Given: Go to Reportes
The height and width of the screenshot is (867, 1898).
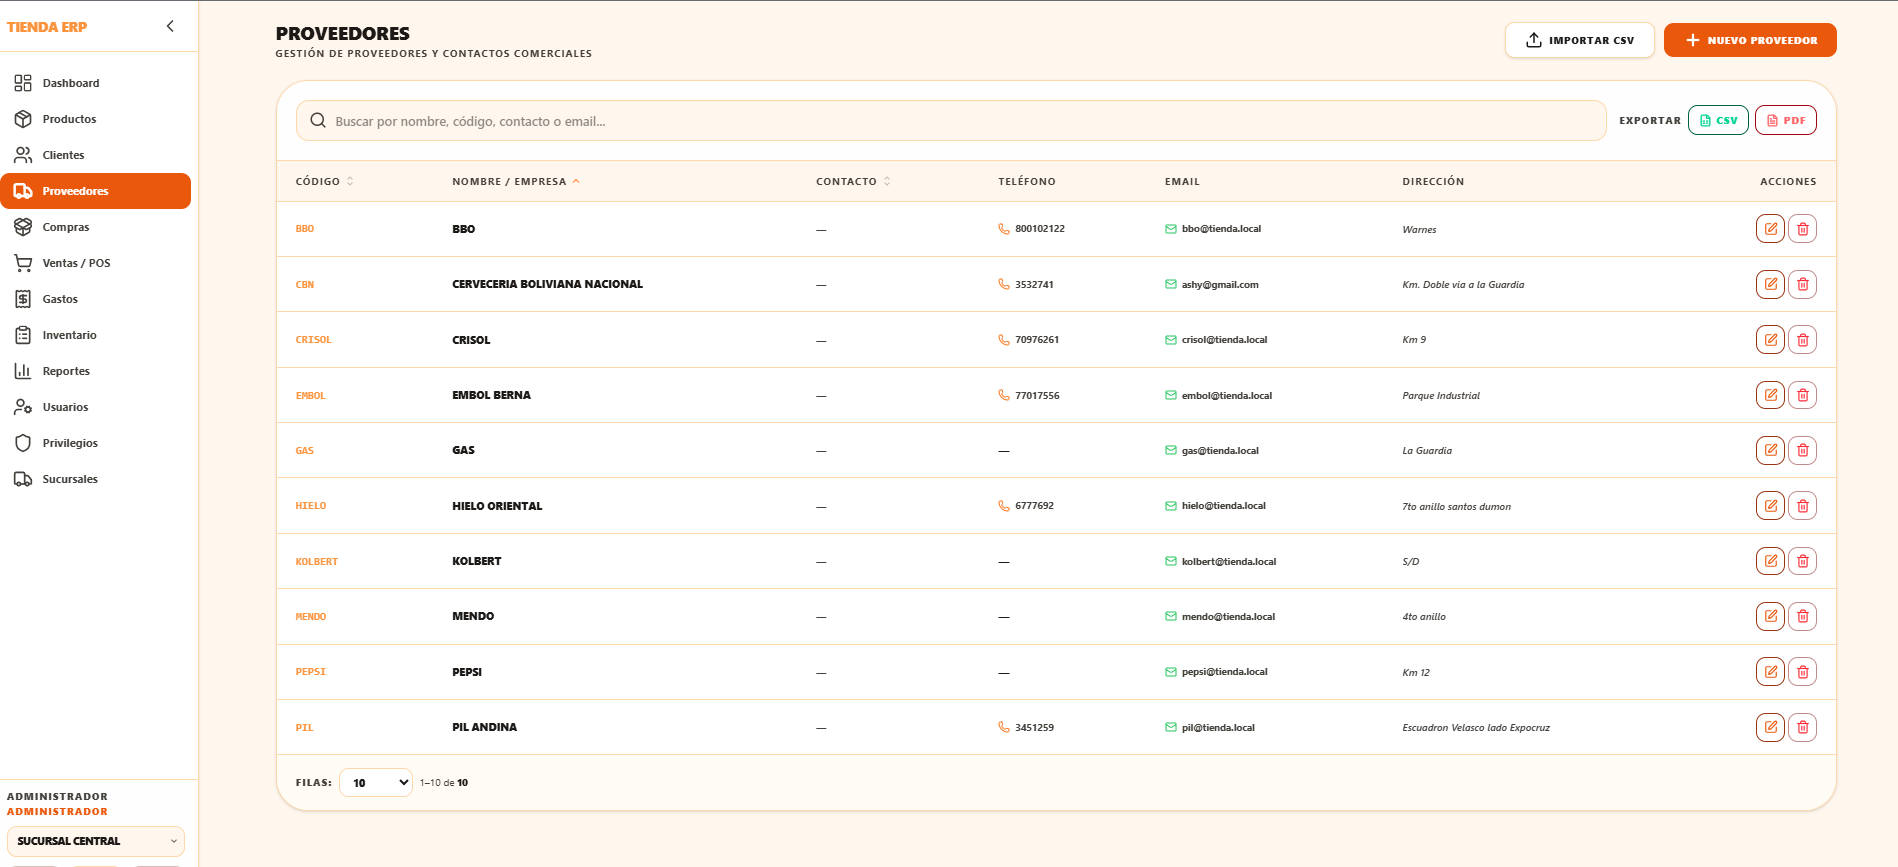Looking at the screenshot, I should point(96,371).
